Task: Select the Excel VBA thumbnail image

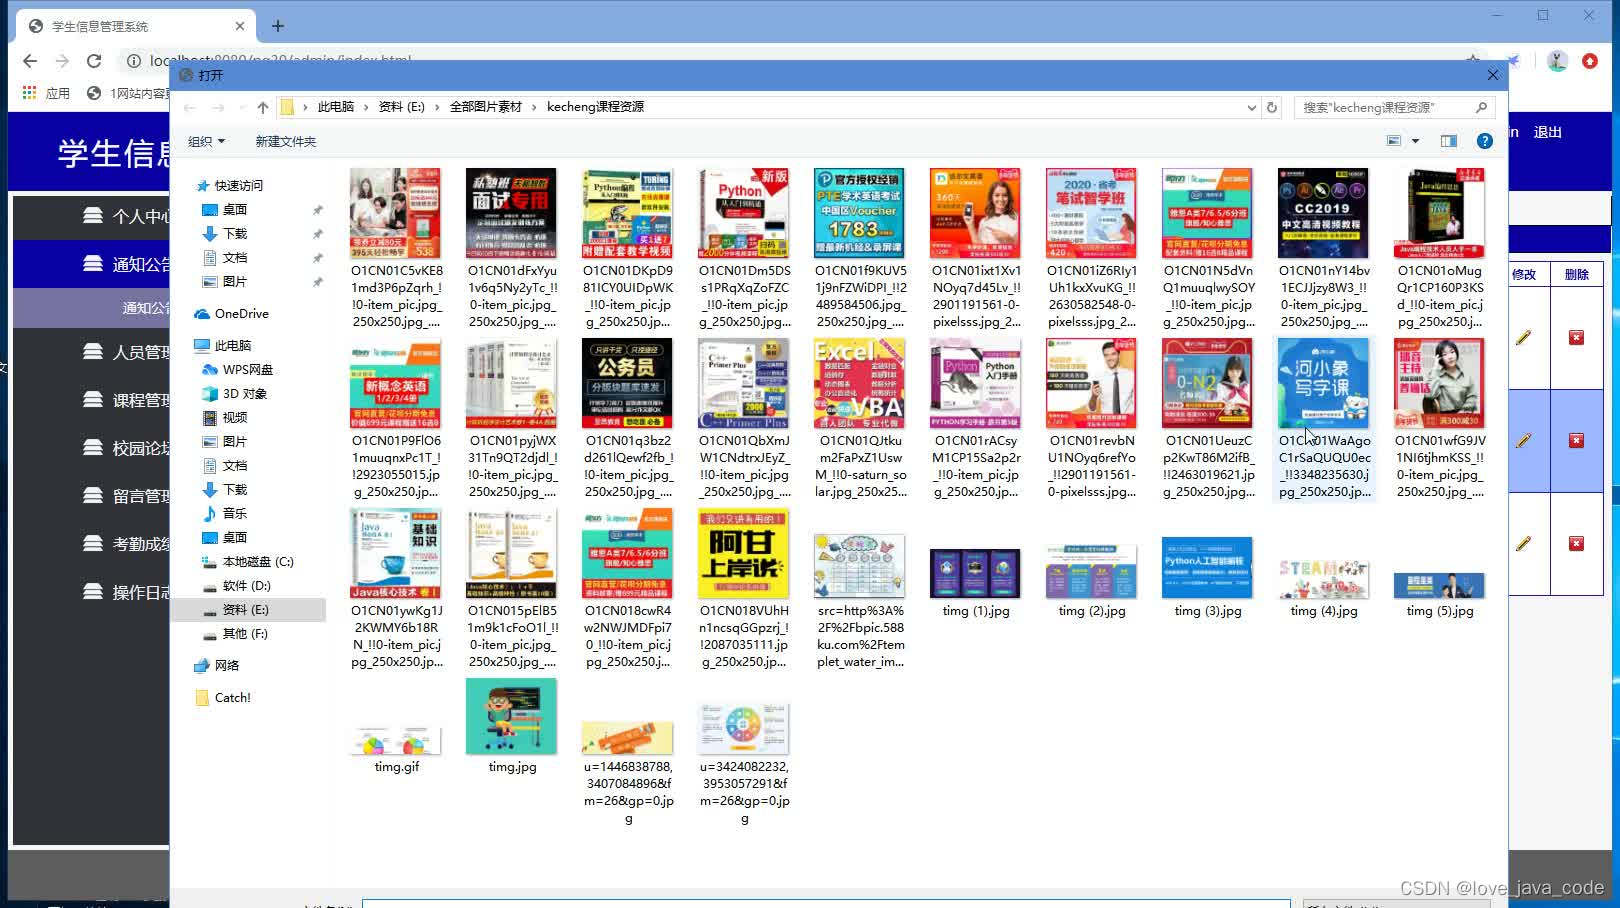Action: [x=859, y=383]
